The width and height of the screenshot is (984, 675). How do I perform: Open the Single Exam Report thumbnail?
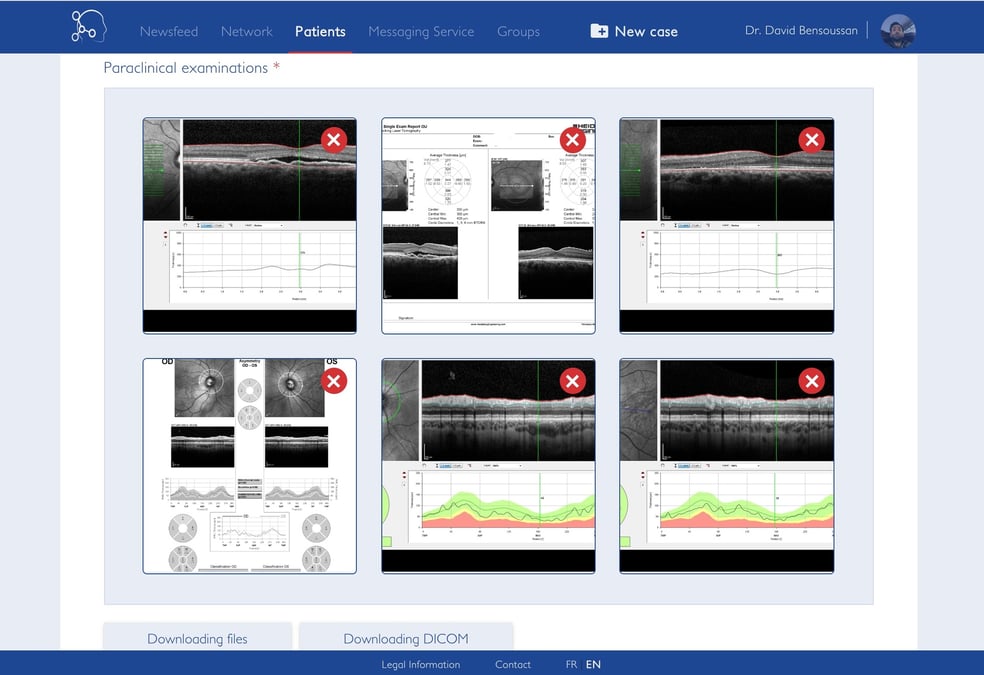coord(488,226)
